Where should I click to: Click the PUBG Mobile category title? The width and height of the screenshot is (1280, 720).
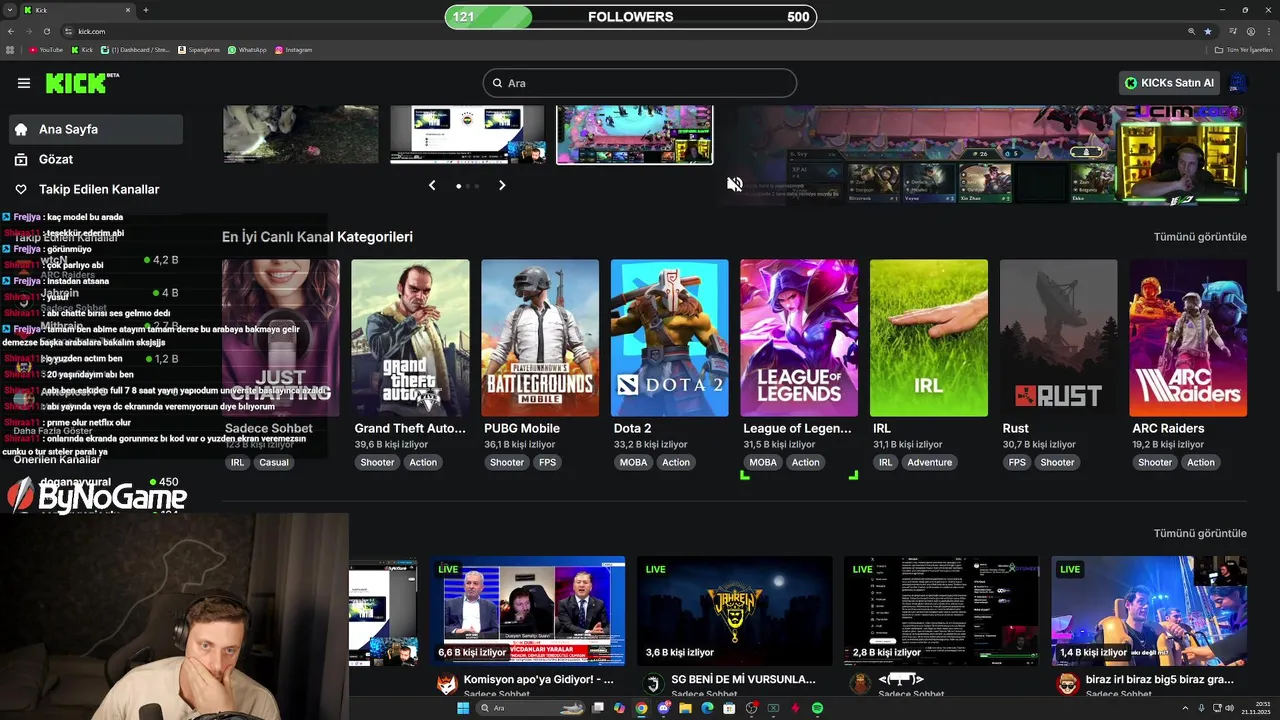[x=522, y=428]
